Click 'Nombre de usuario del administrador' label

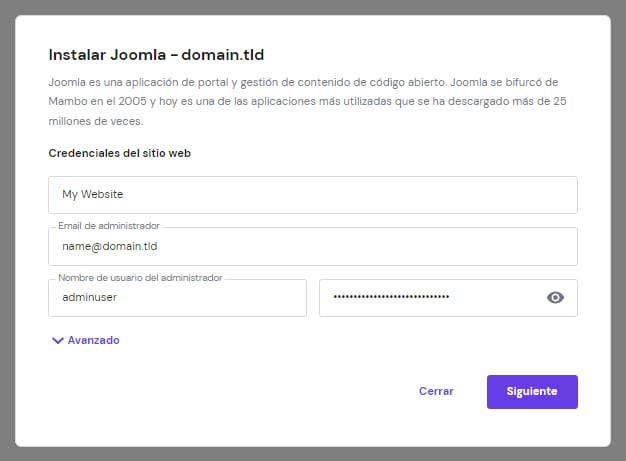point(140,277)
